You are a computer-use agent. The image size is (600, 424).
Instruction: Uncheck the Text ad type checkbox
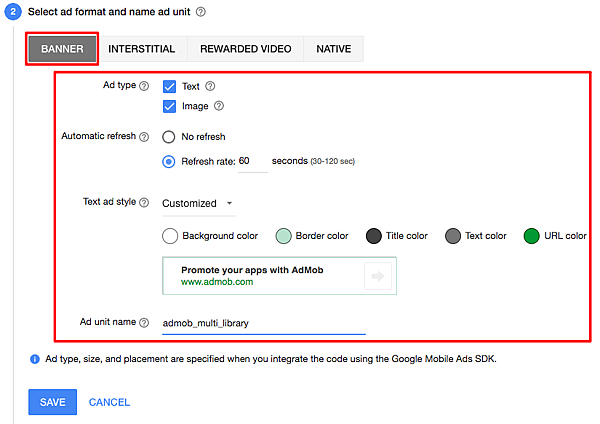coord(169,87)
